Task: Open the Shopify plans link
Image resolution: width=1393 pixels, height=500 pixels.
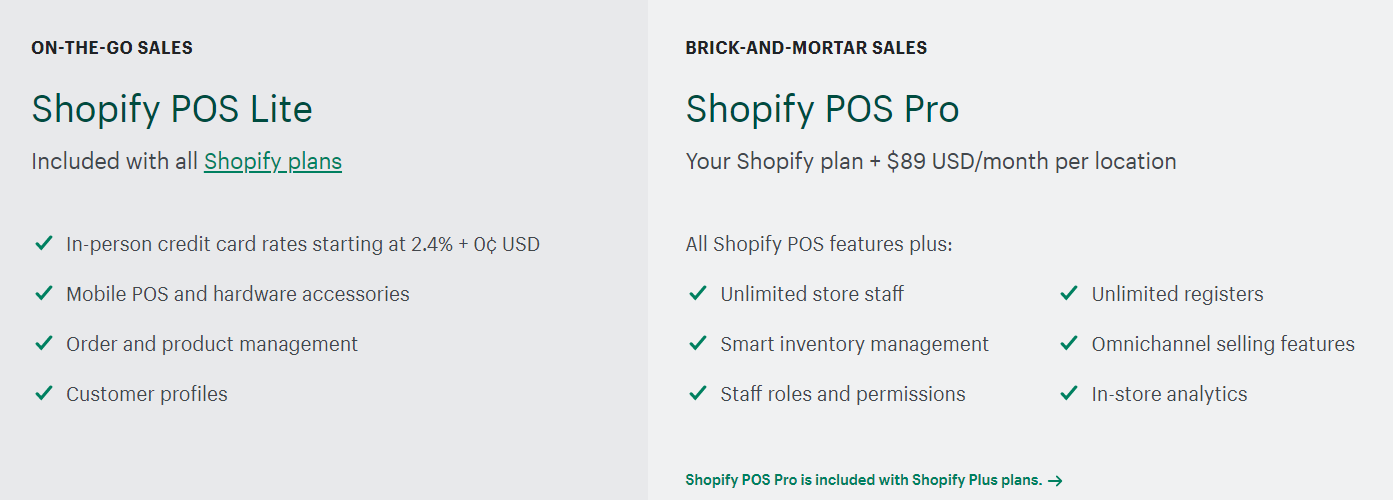Action: pyautogui.click(x=273, y=161)
